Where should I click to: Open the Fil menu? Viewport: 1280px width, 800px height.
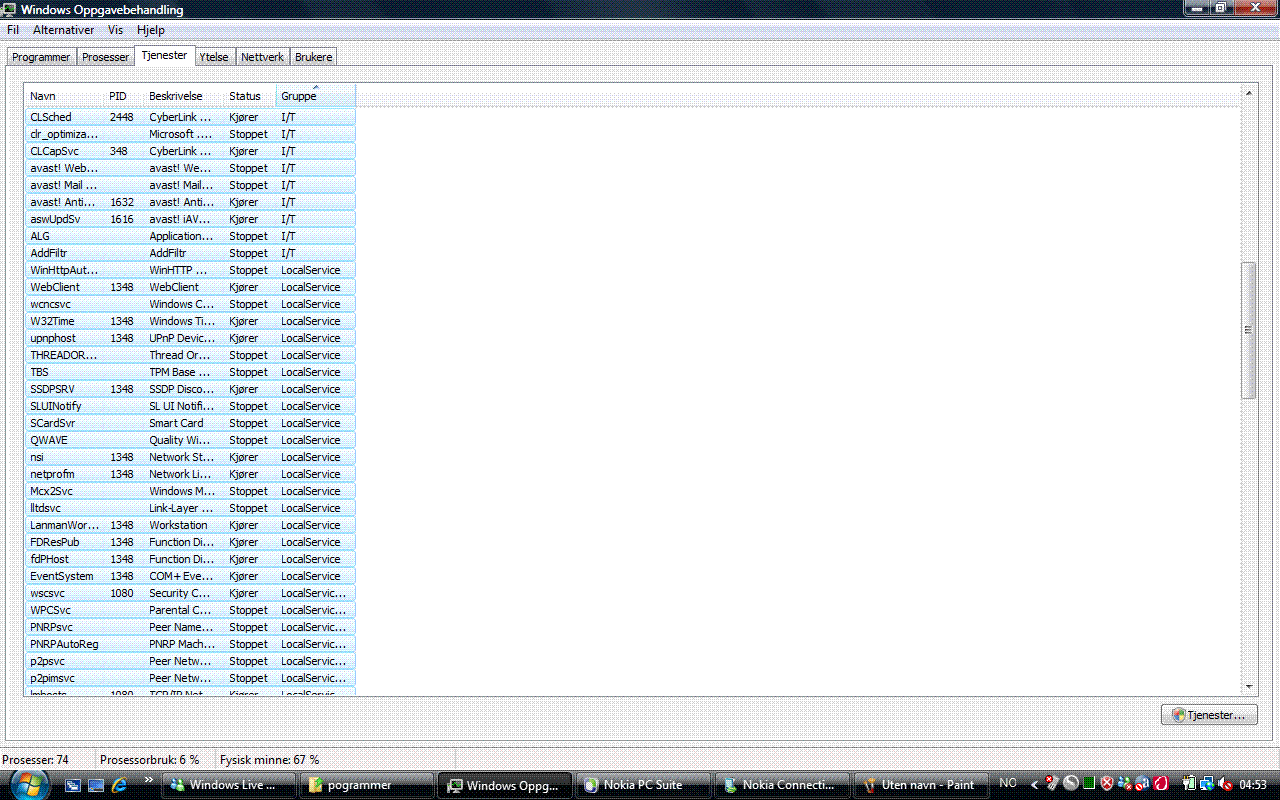click(13, 30)
